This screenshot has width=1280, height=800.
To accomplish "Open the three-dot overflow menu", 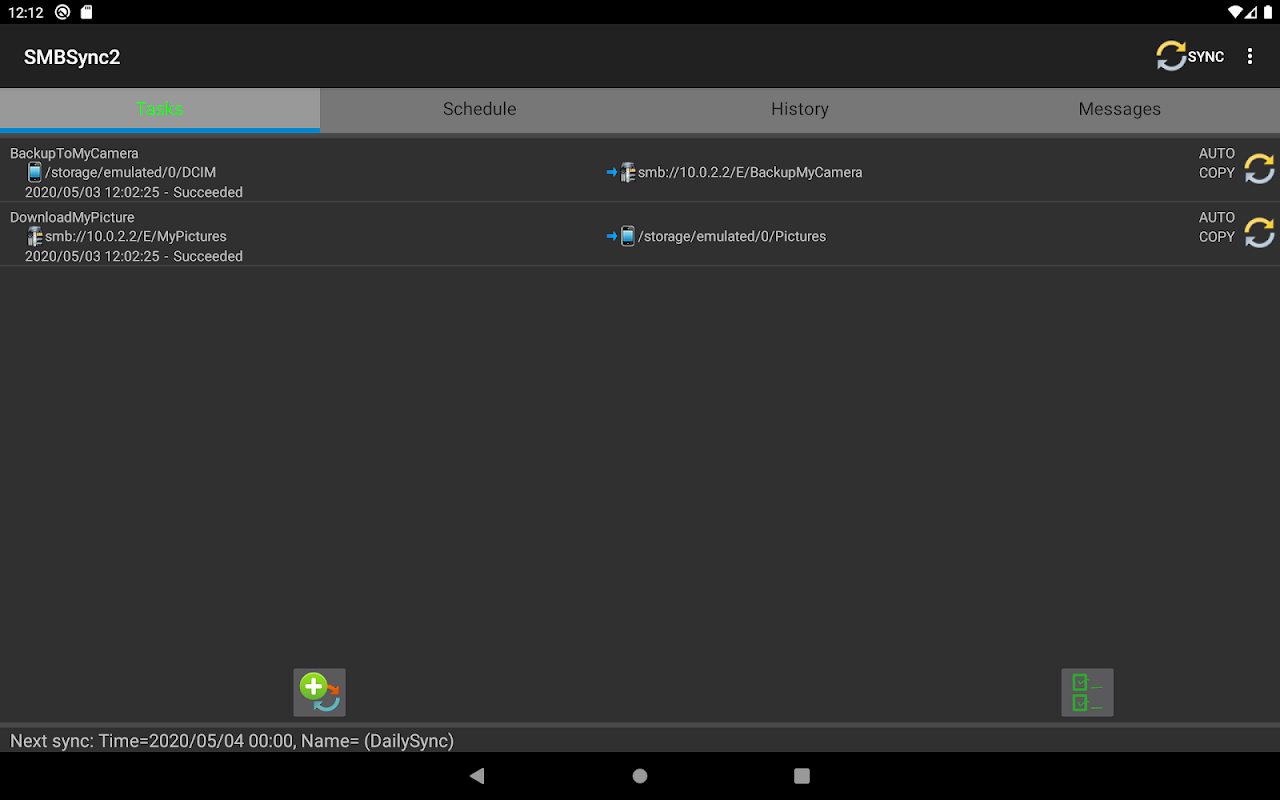I will (1250, 56).
